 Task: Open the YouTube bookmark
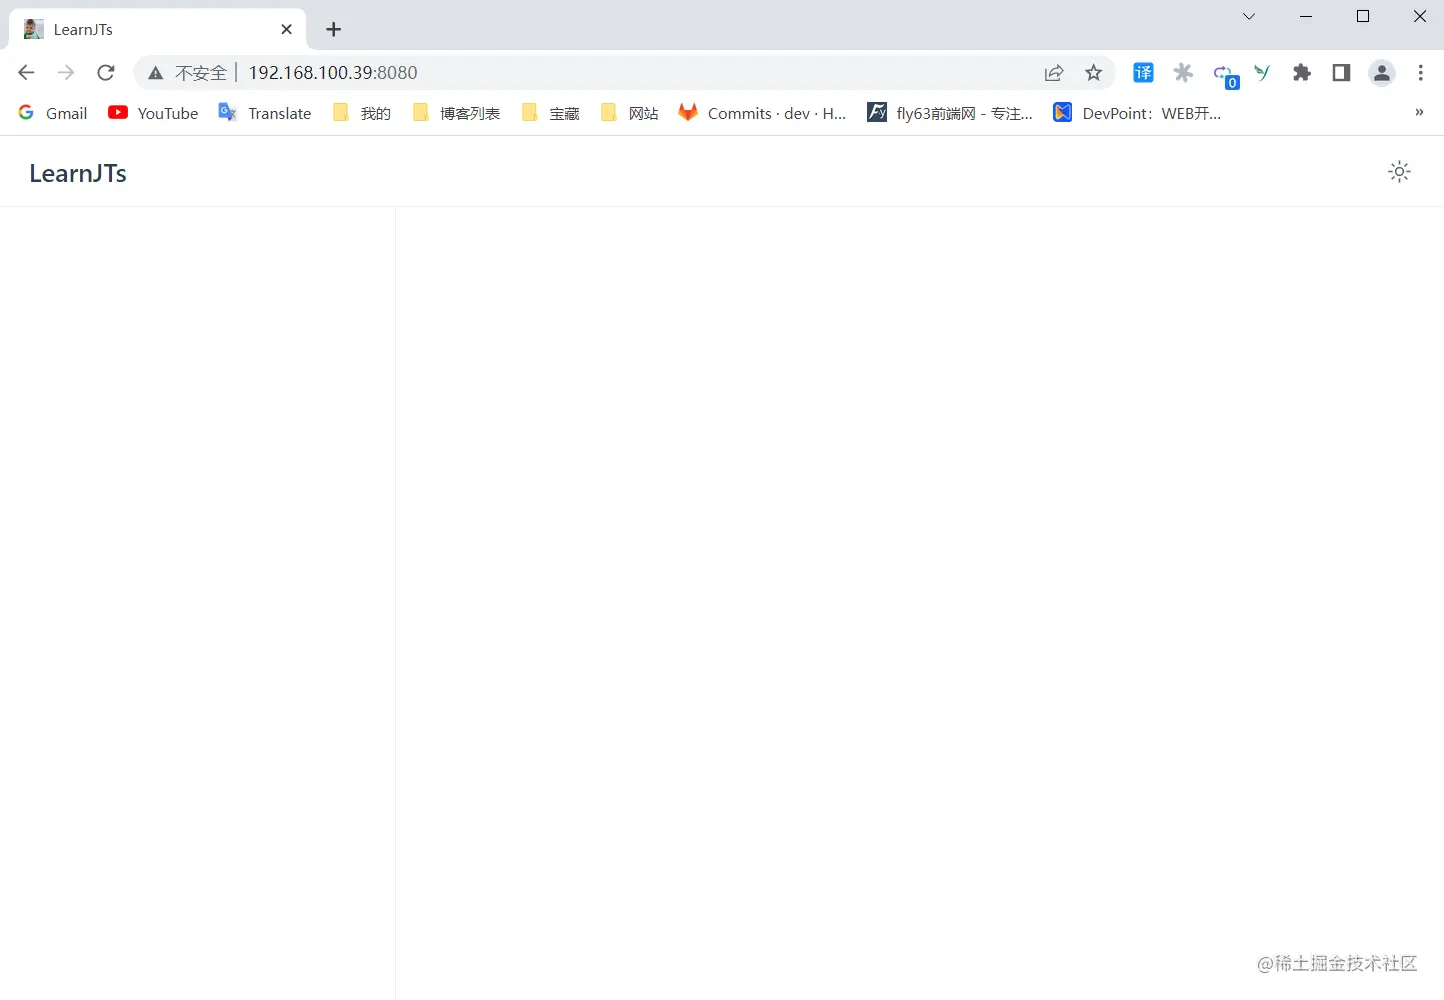click(x=154, y=113)
